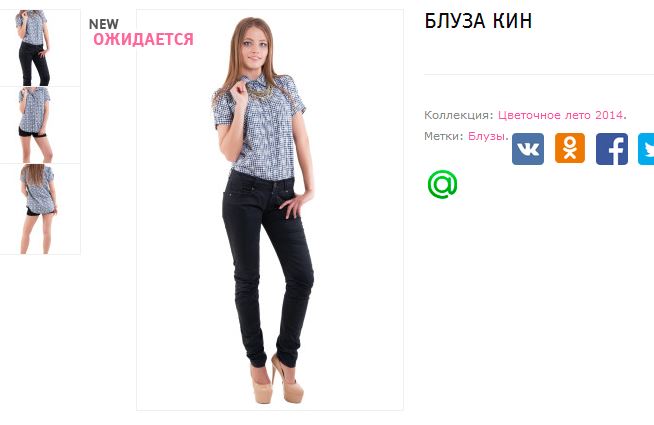Show the back view thumbnail
Screen dimensions: 654x425
39,209
